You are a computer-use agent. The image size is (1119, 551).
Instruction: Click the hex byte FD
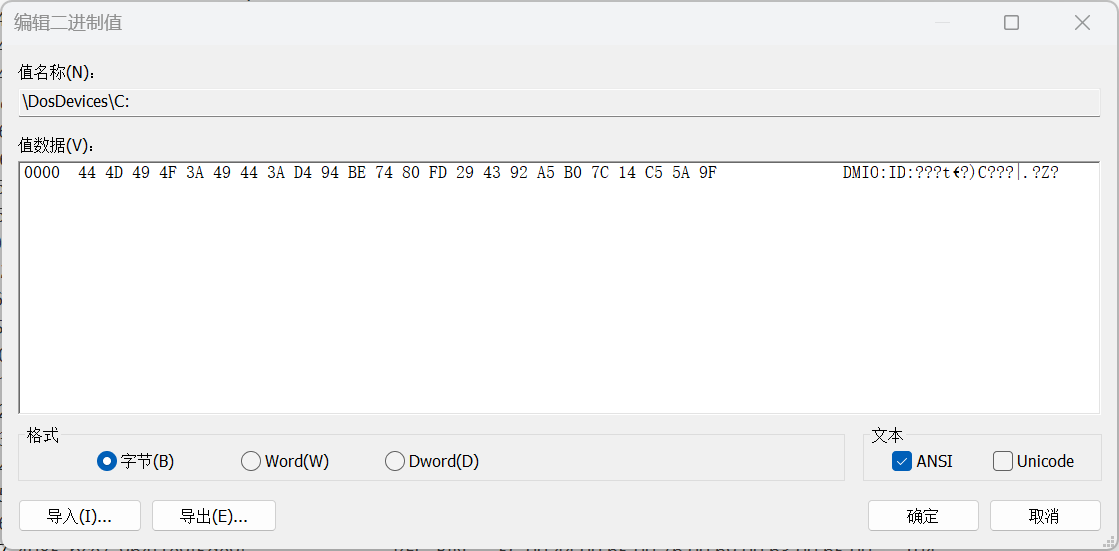point(437,173)
